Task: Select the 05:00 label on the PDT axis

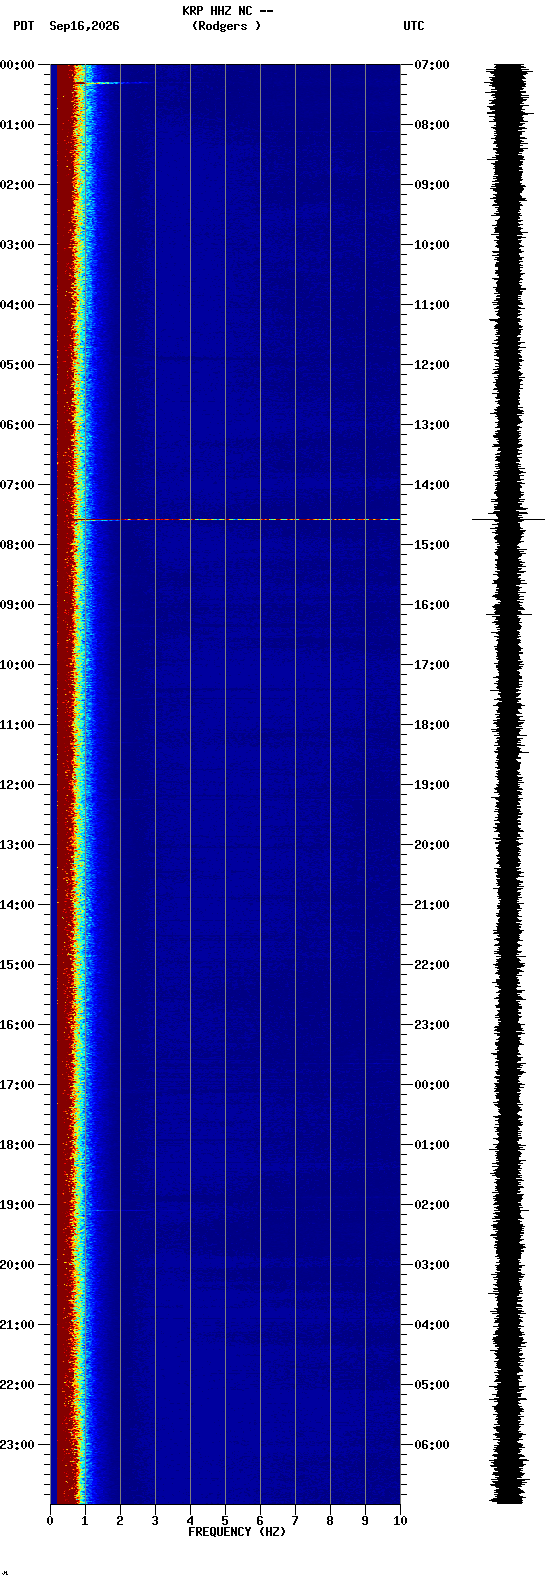Action: click(17, 365)
